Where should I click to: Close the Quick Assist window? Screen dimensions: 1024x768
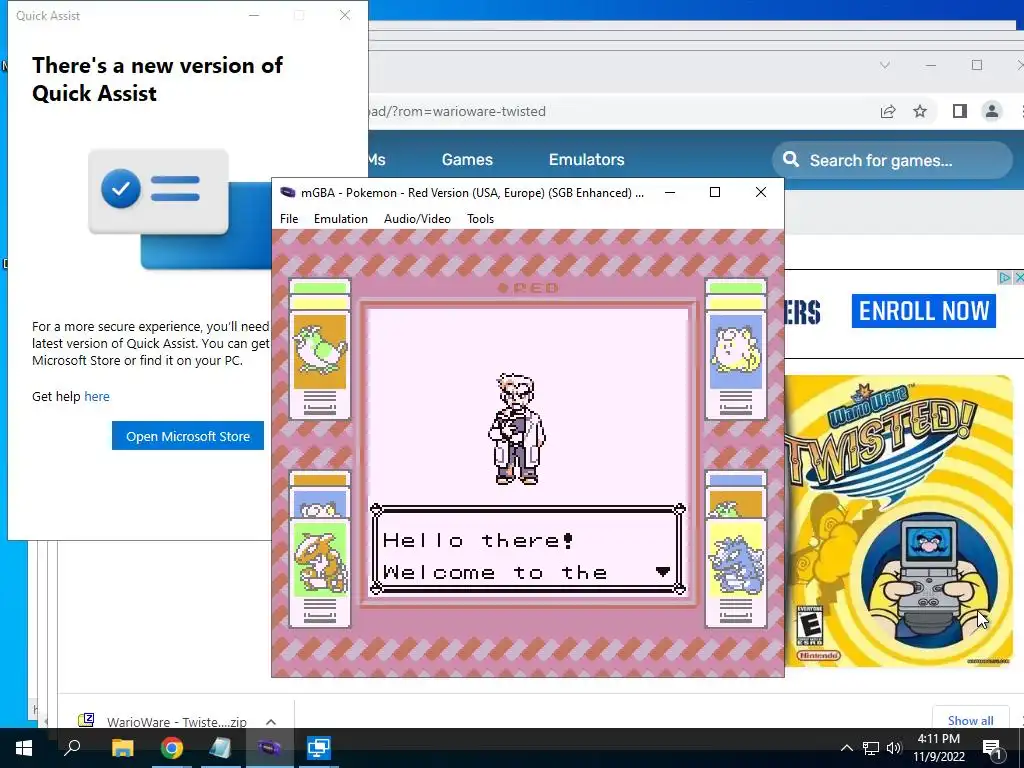click(x=345, y=15)
